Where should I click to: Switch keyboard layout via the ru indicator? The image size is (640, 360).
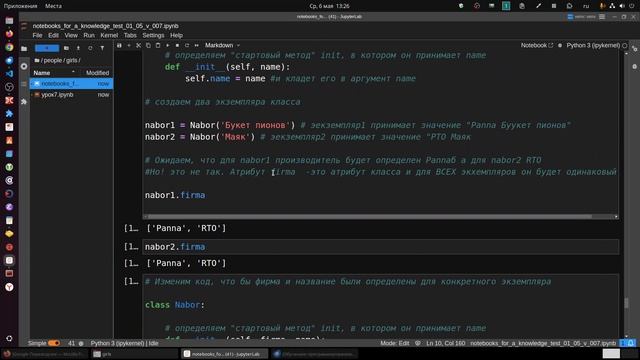(x=586, y=6)
